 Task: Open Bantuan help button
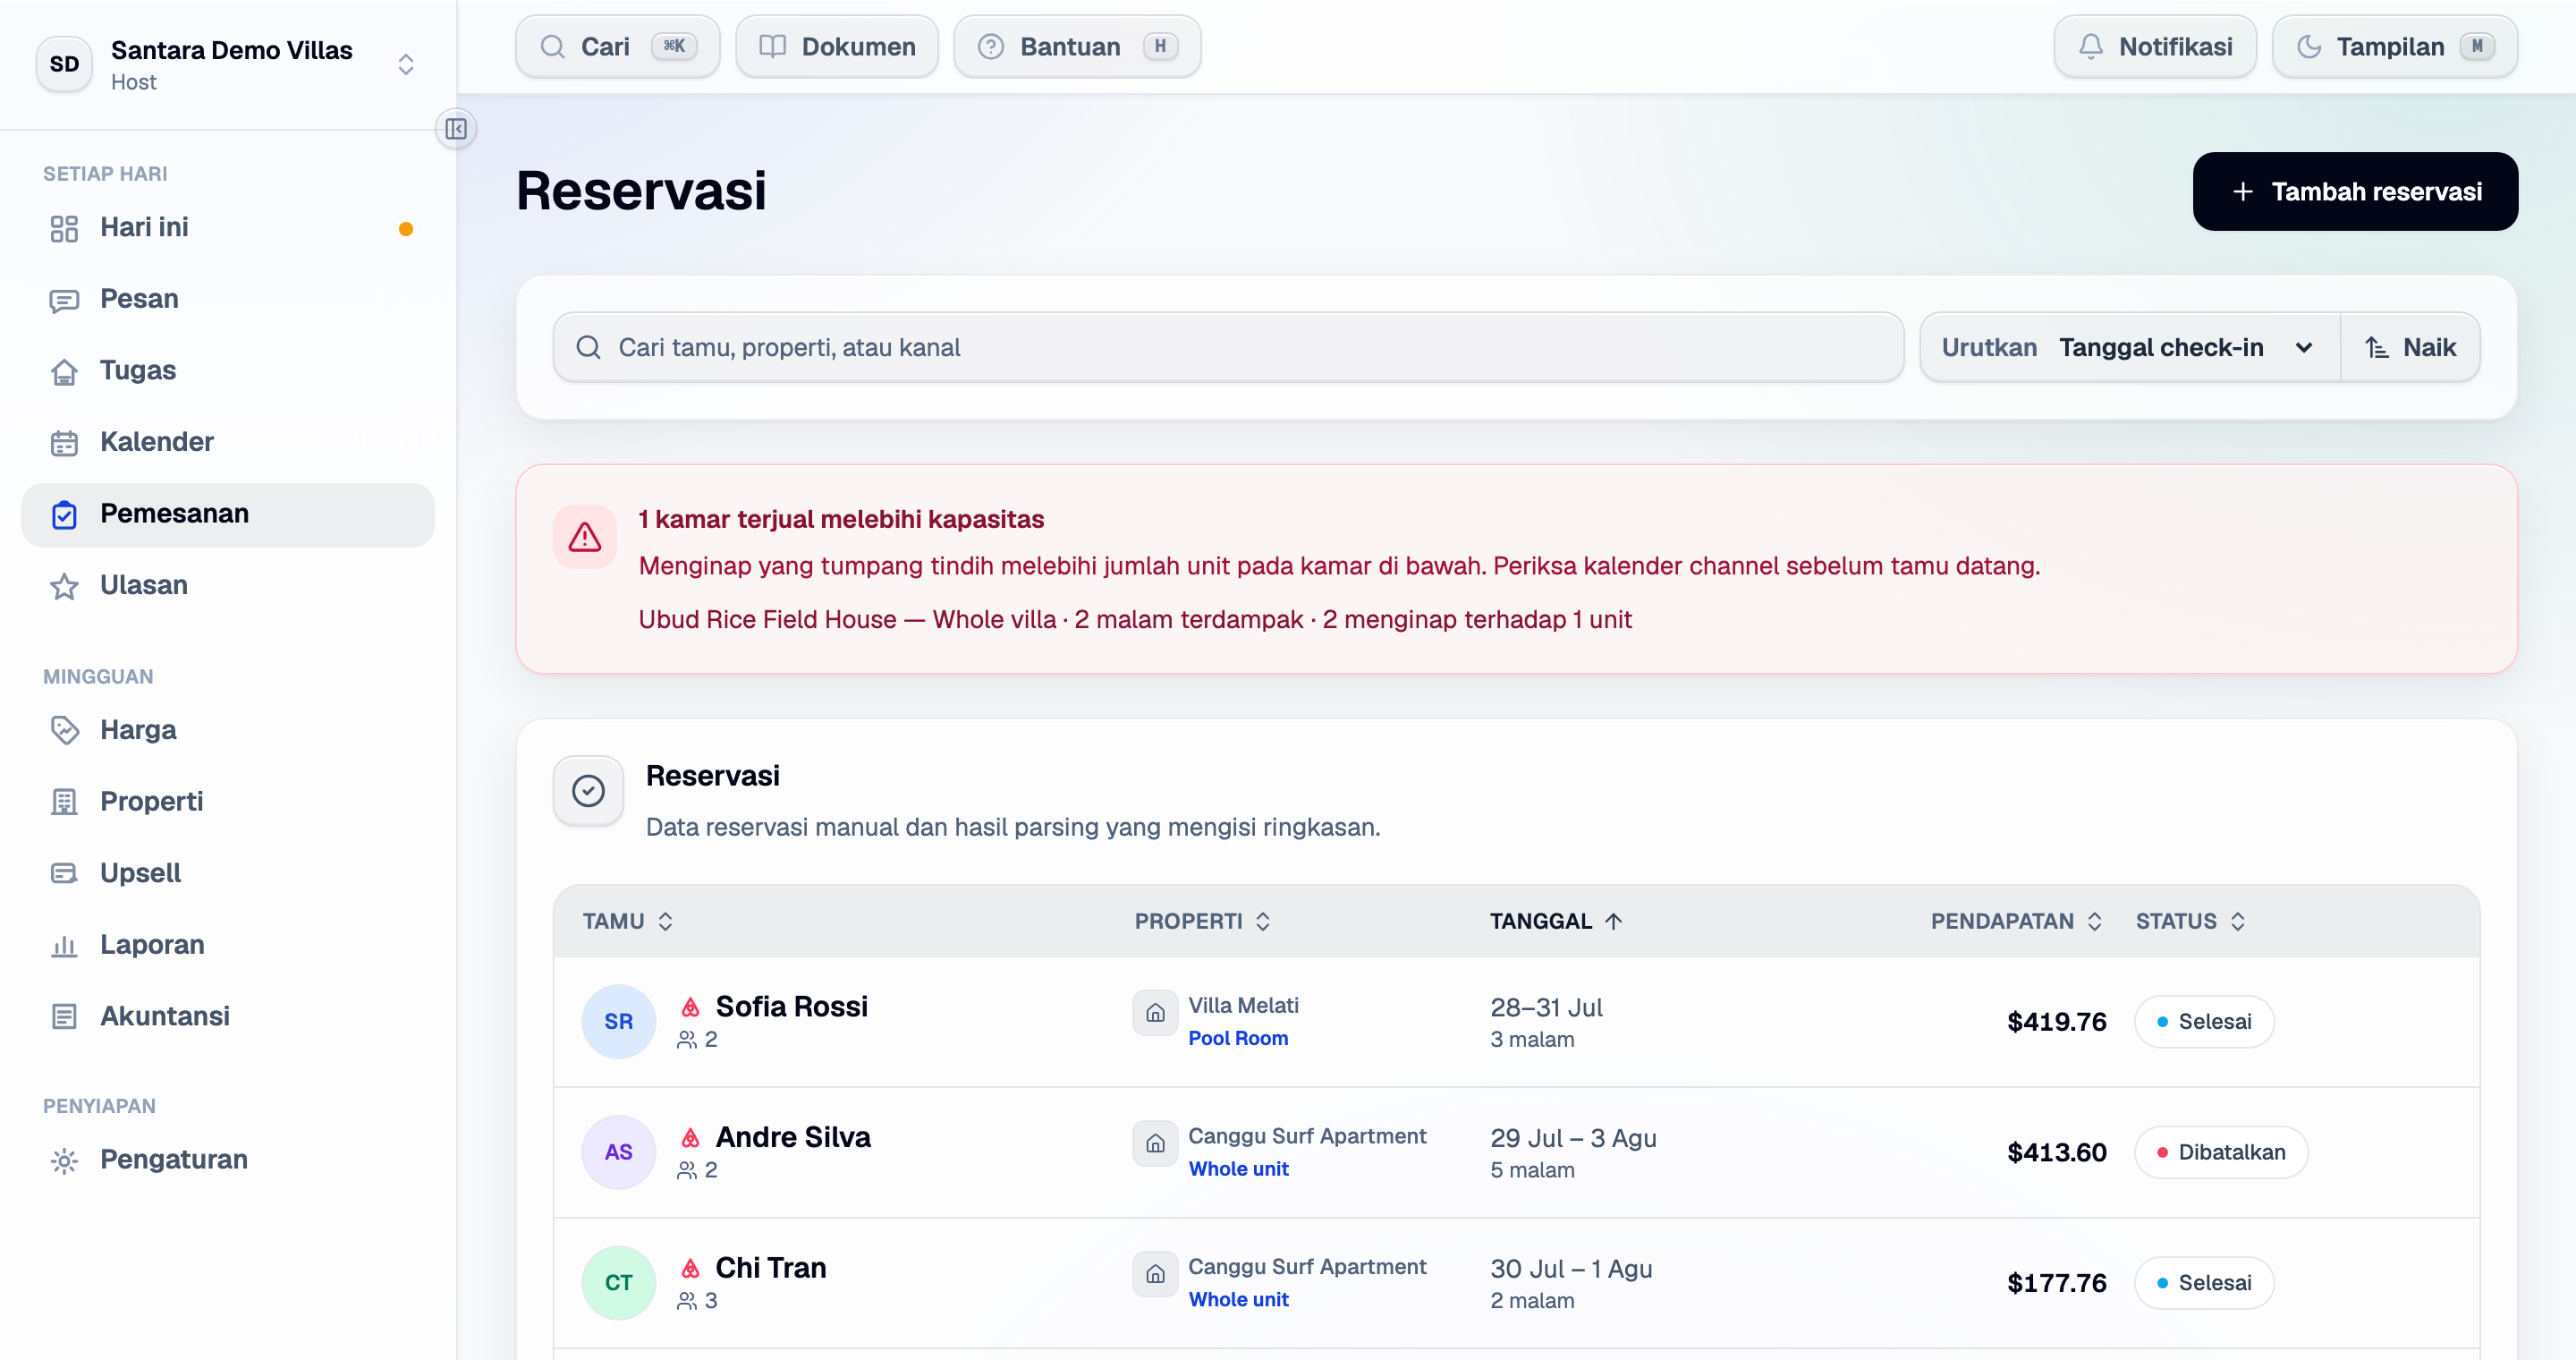[1077, 47]
